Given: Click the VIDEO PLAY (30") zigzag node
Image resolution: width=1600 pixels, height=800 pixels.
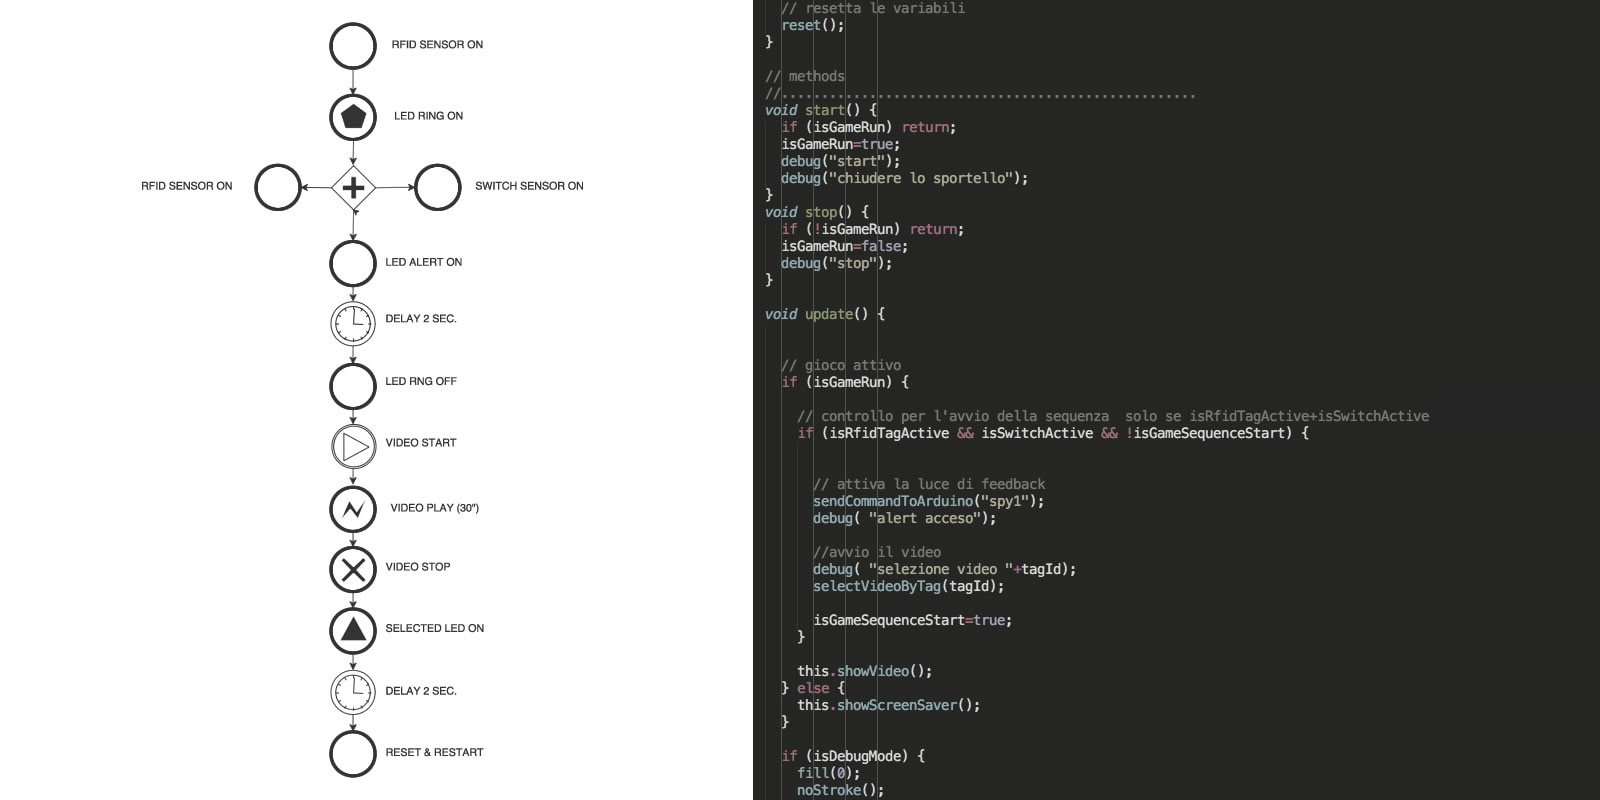Looking at the screenshot, I should coord(353,509).
